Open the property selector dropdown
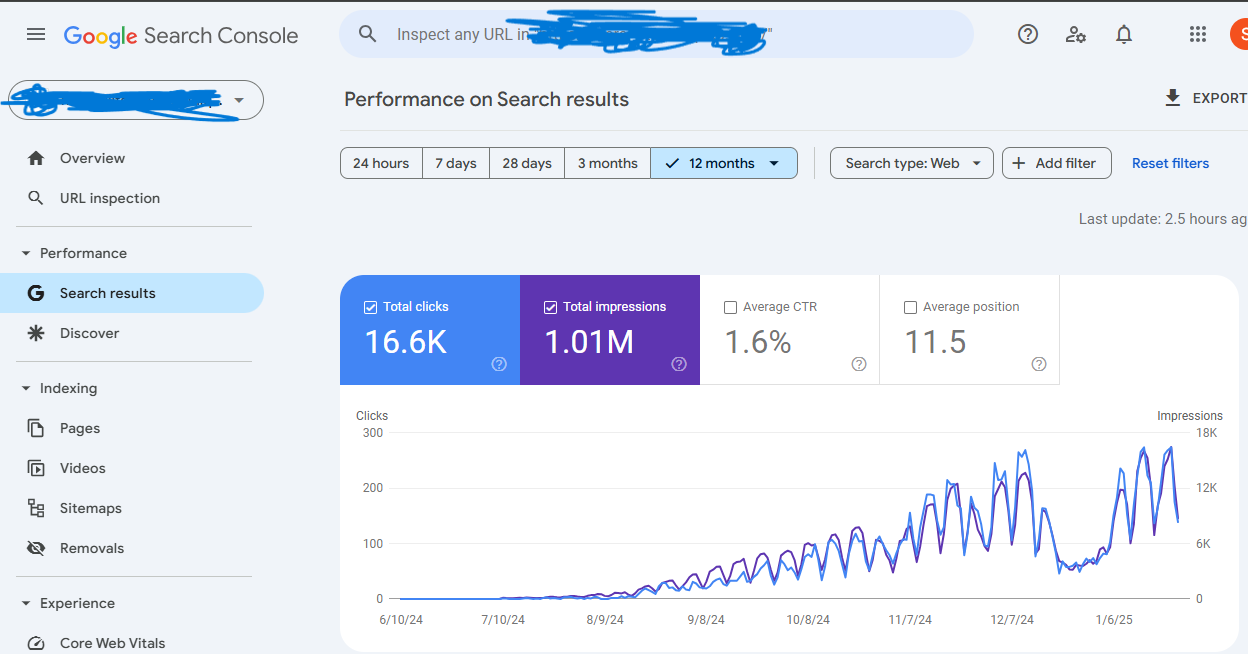Image resolution: width=1248 pixels, height=654 pixels. pyautogui.click(x=135, y=100)
